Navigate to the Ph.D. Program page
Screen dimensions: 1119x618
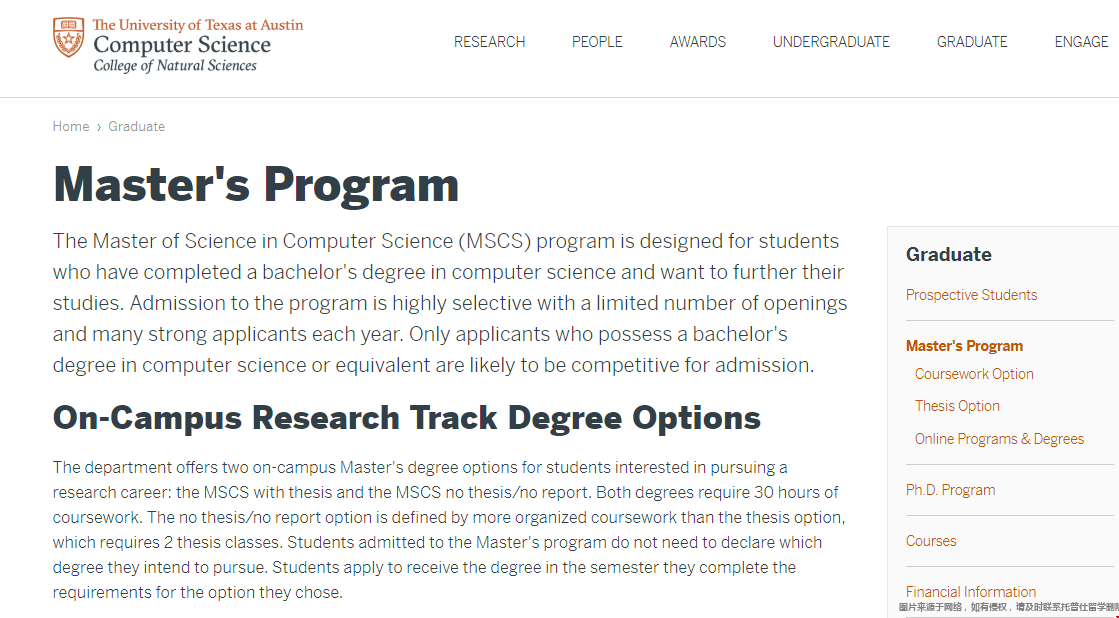950,490
